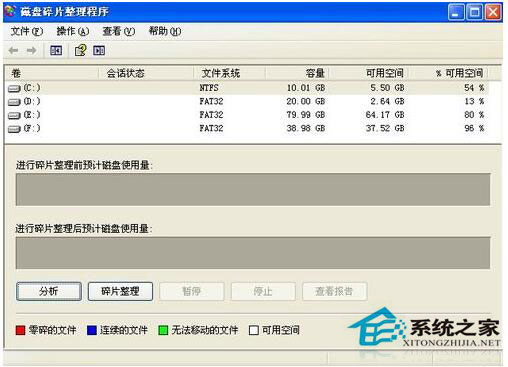Sort by the 可用空间 column header

click(369, 73)
